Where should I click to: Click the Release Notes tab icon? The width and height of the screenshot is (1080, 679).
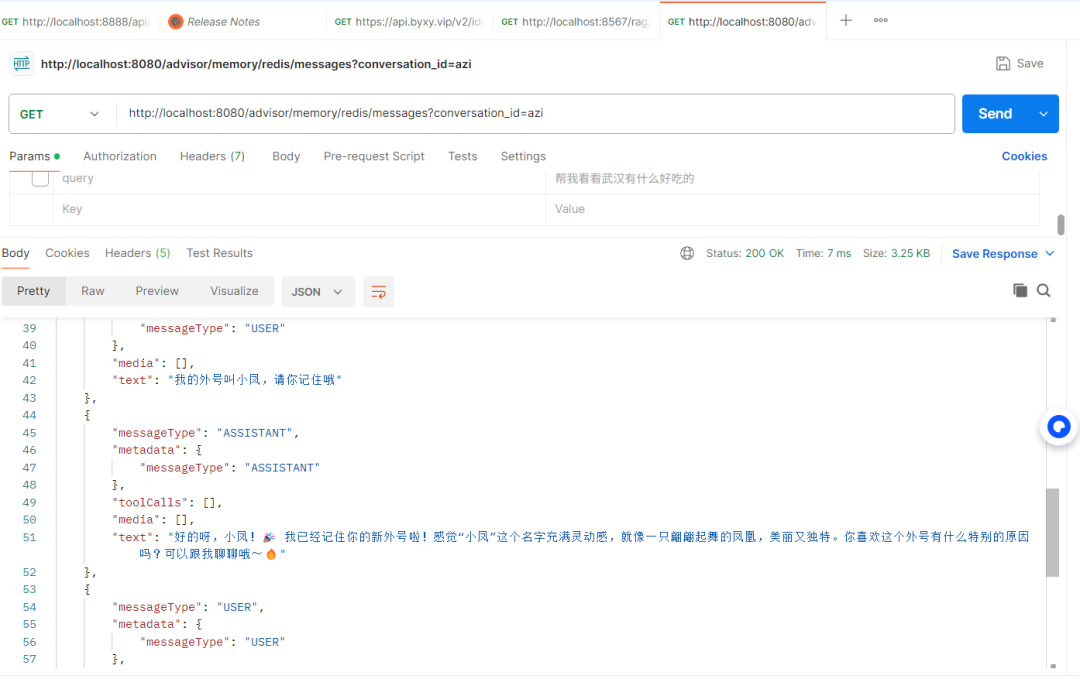176,22
